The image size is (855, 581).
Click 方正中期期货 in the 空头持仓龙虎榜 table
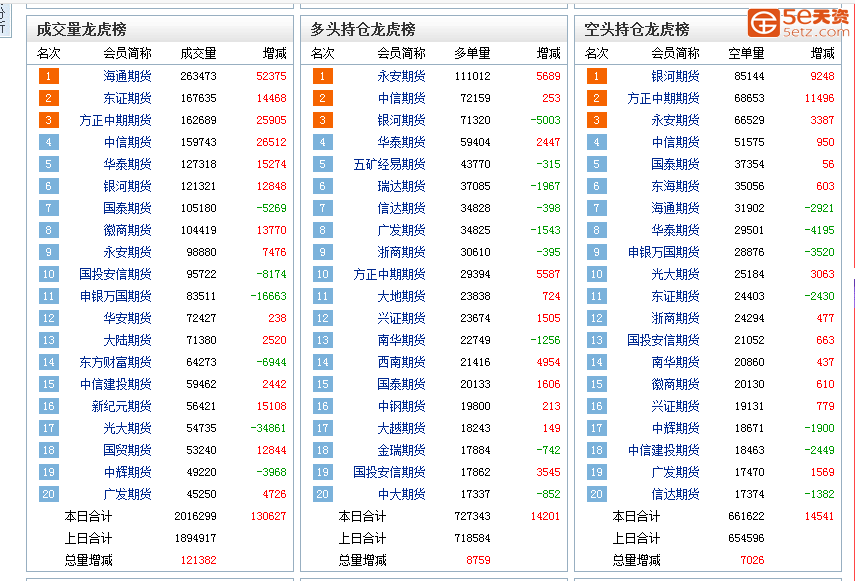663,98
